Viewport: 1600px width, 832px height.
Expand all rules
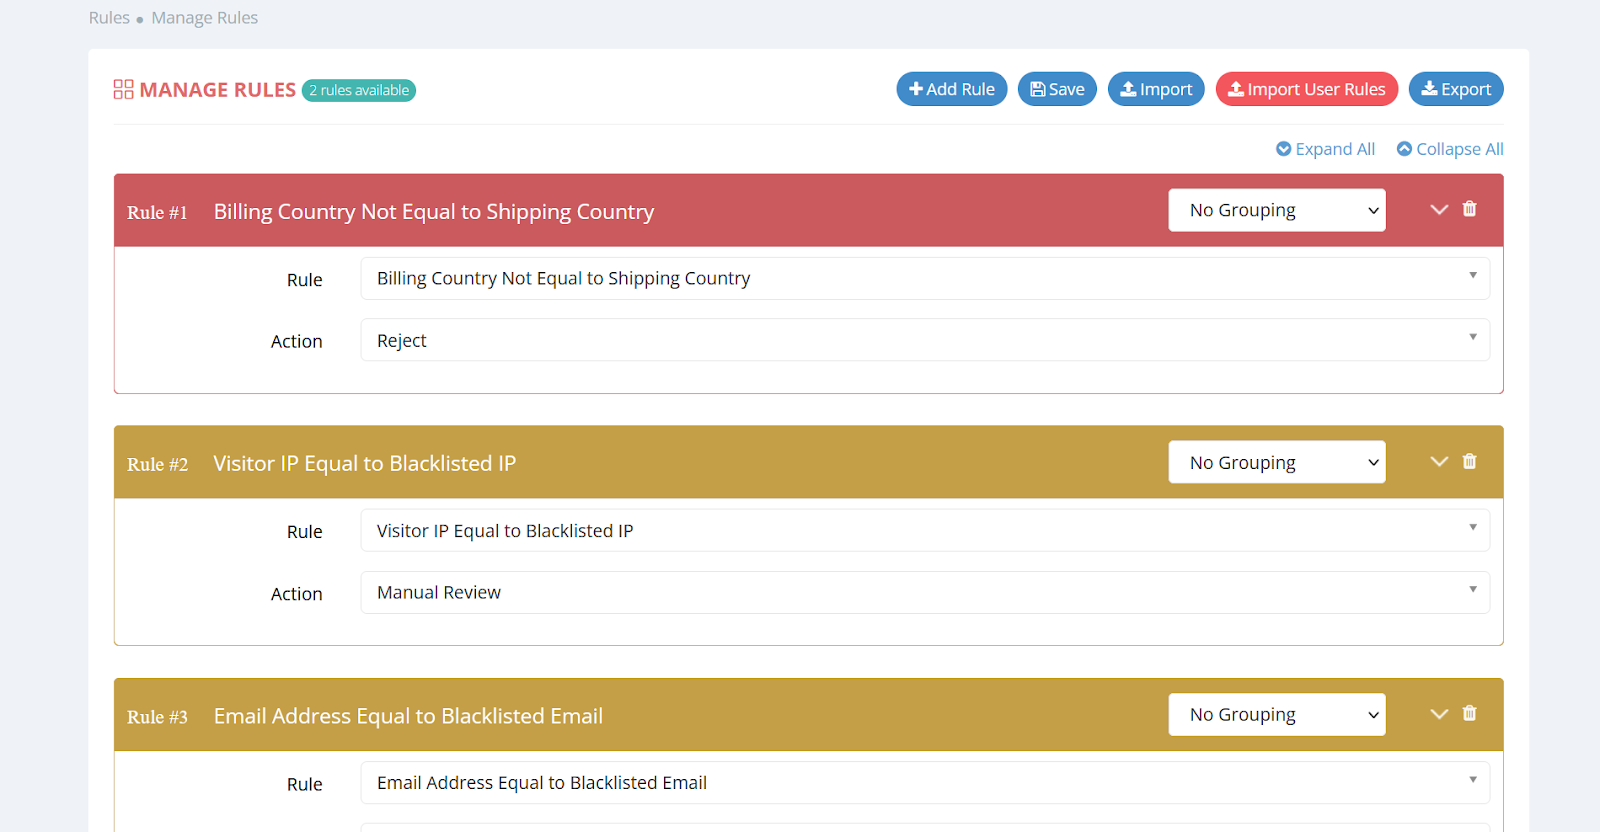click(x=1325, y=149)
